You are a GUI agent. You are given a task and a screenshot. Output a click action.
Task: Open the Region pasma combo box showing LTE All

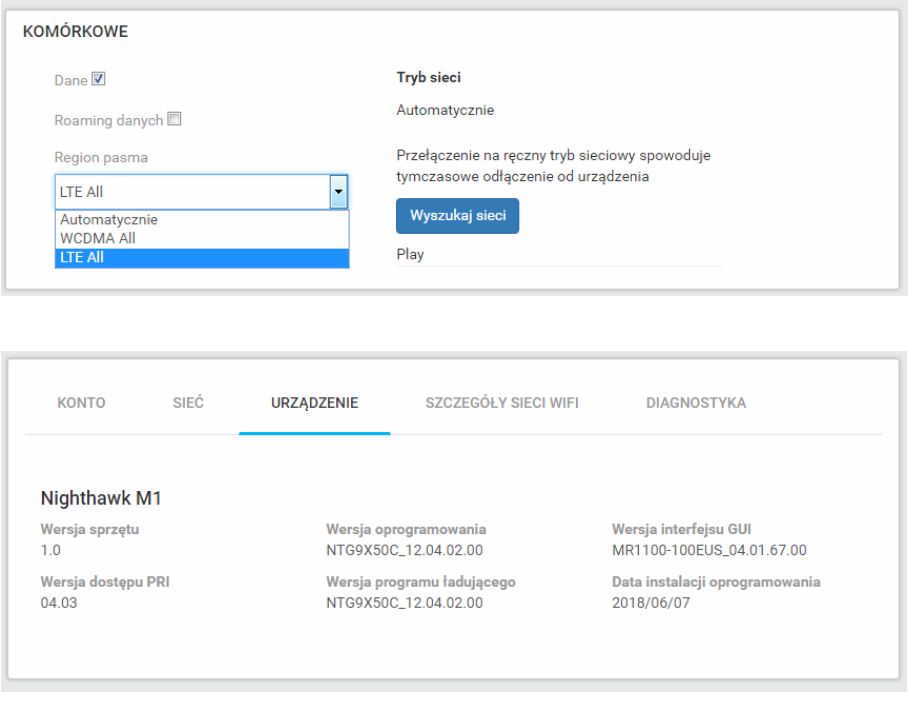[x=192, y=191]
